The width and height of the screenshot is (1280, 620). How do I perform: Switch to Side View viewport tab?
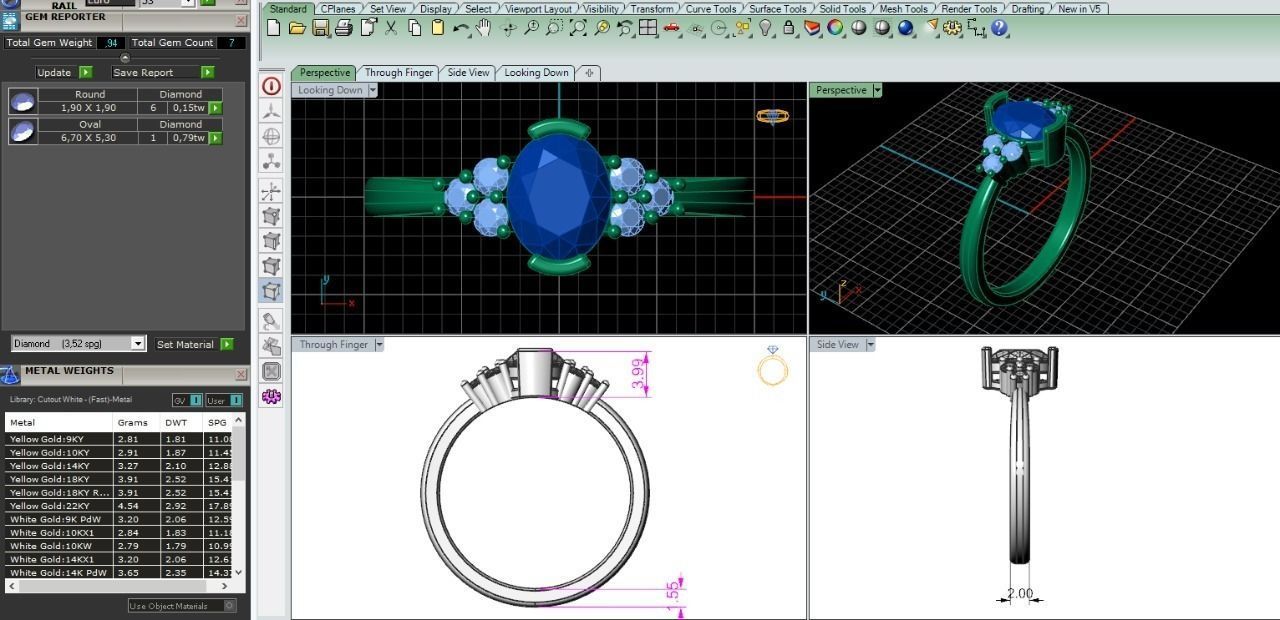tap(468, 72)
